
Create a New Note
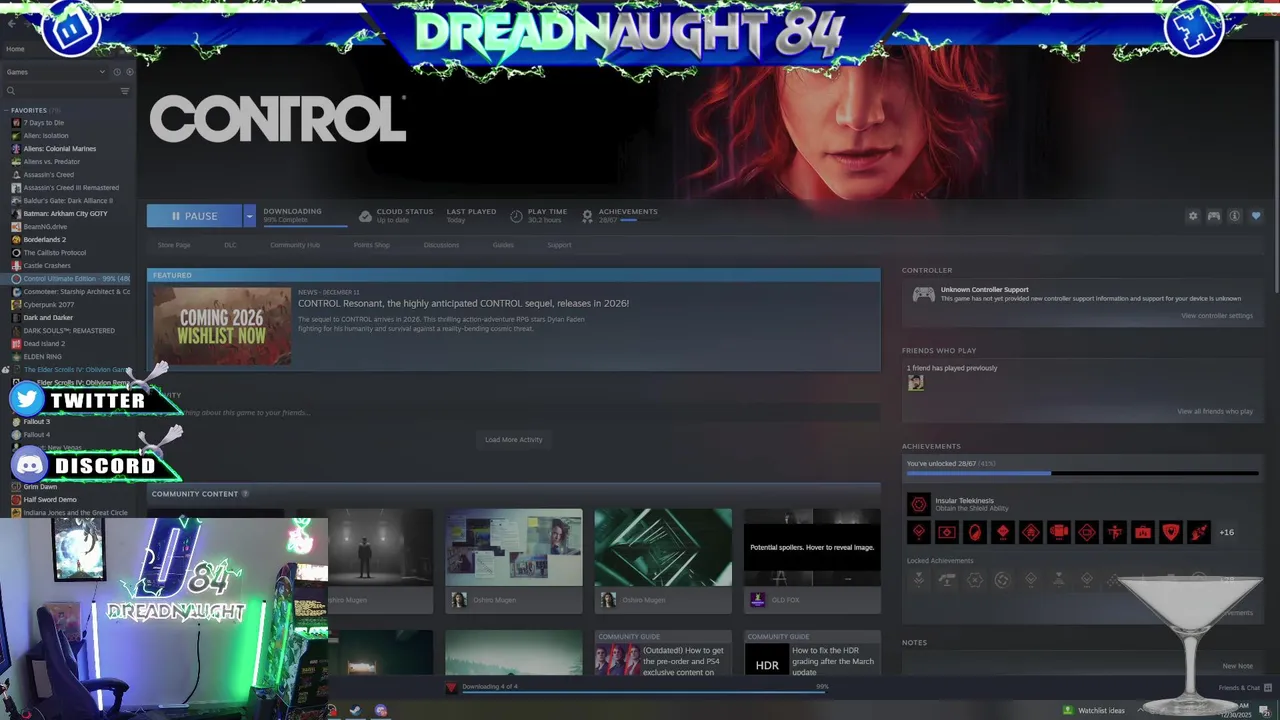click(1237, 666)
